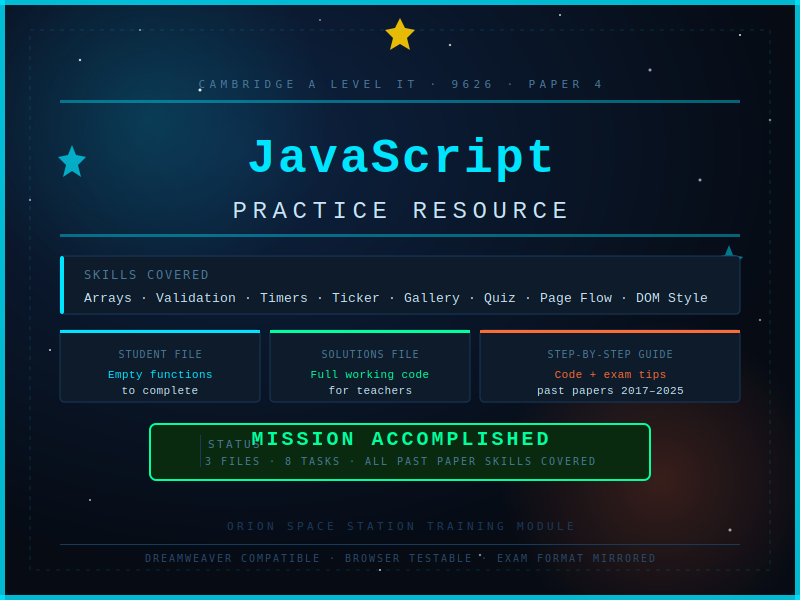Open the "Page Flow" skill entry

click(x=576, y=297)
